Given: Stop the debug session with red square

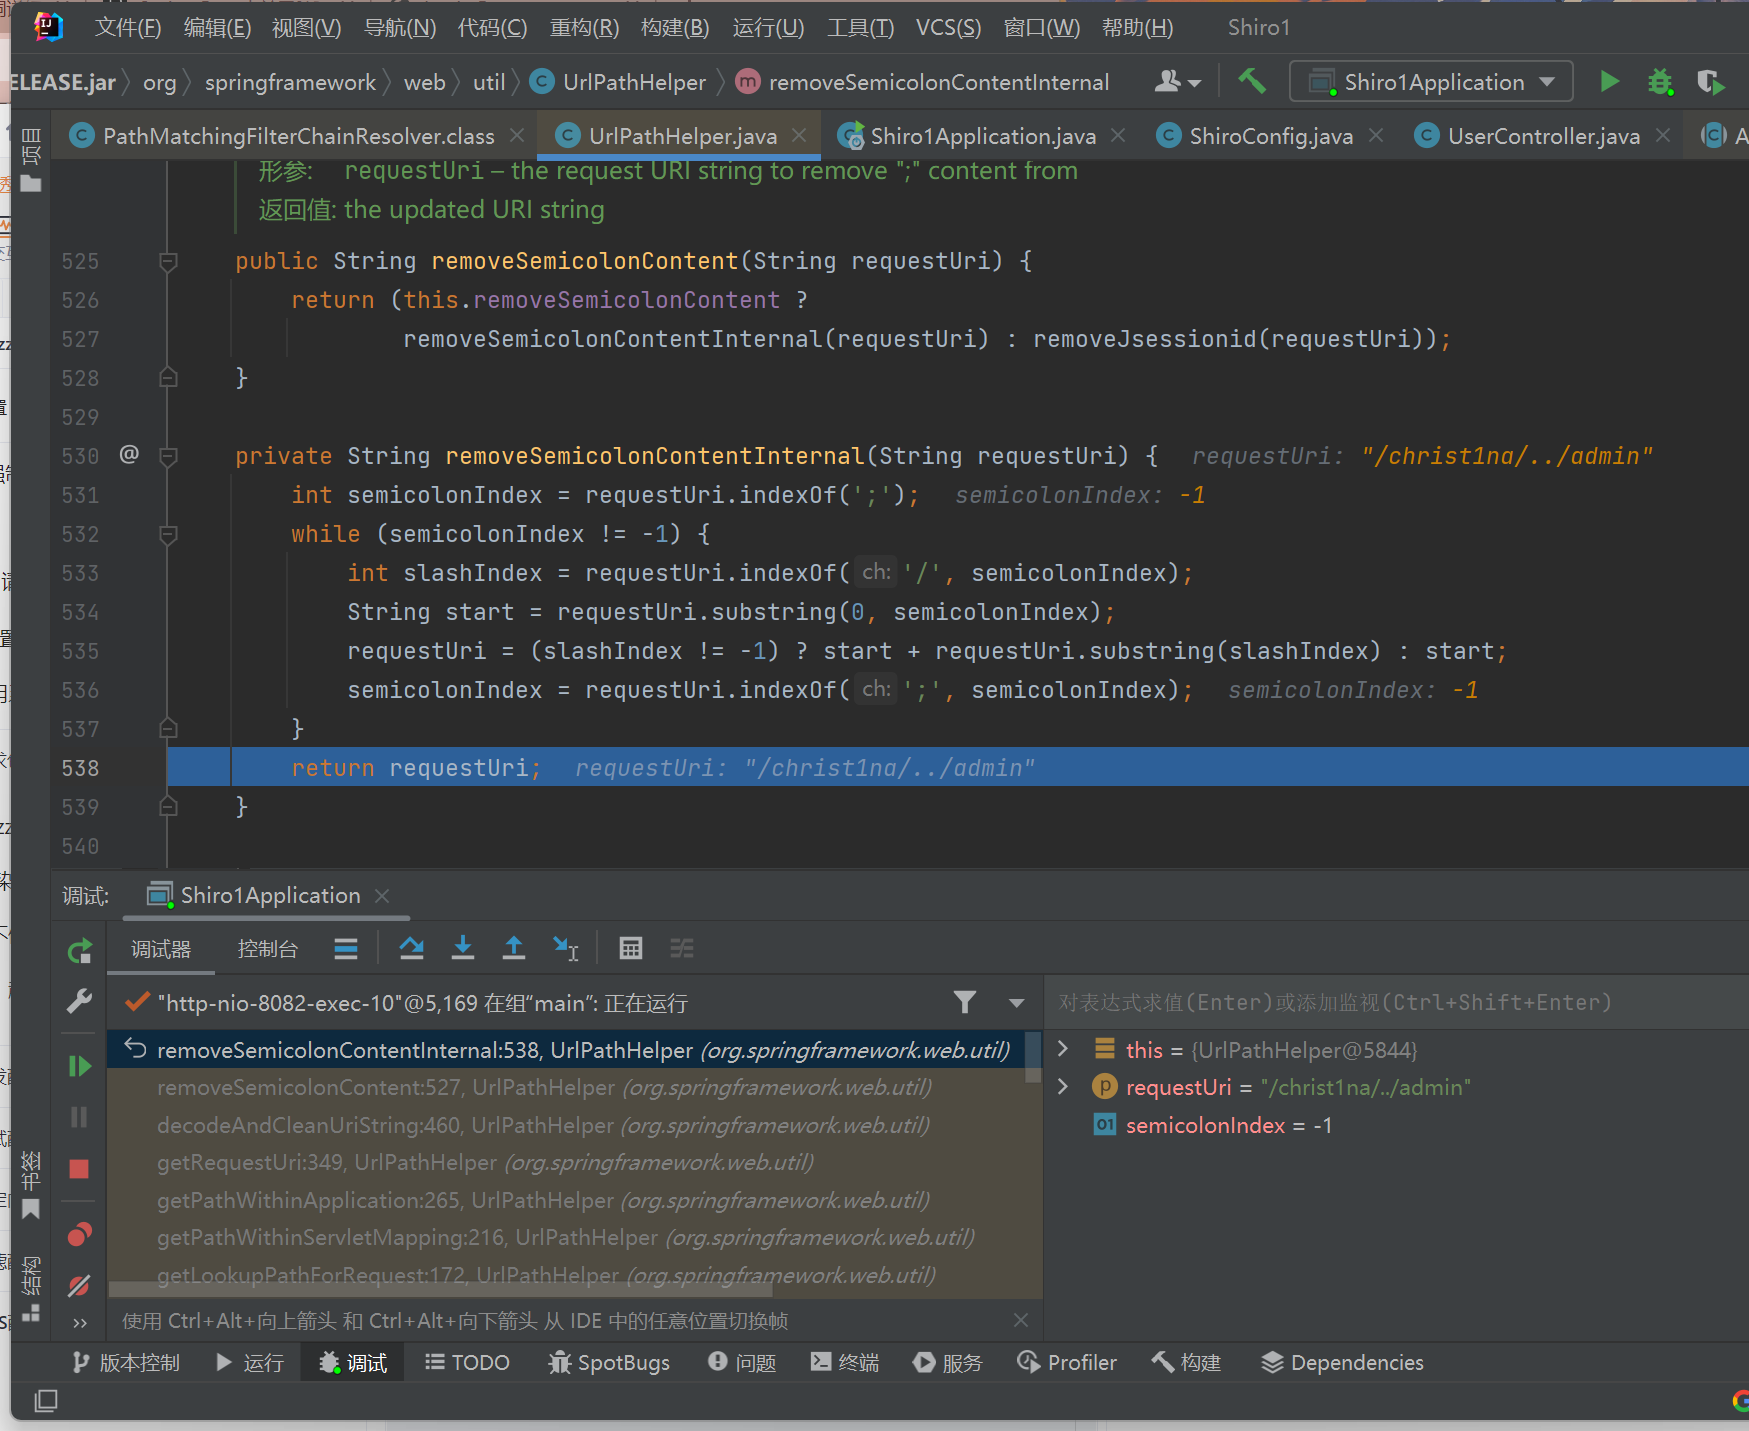Looking at the screenshot, I should click(x=79, y=1169).
